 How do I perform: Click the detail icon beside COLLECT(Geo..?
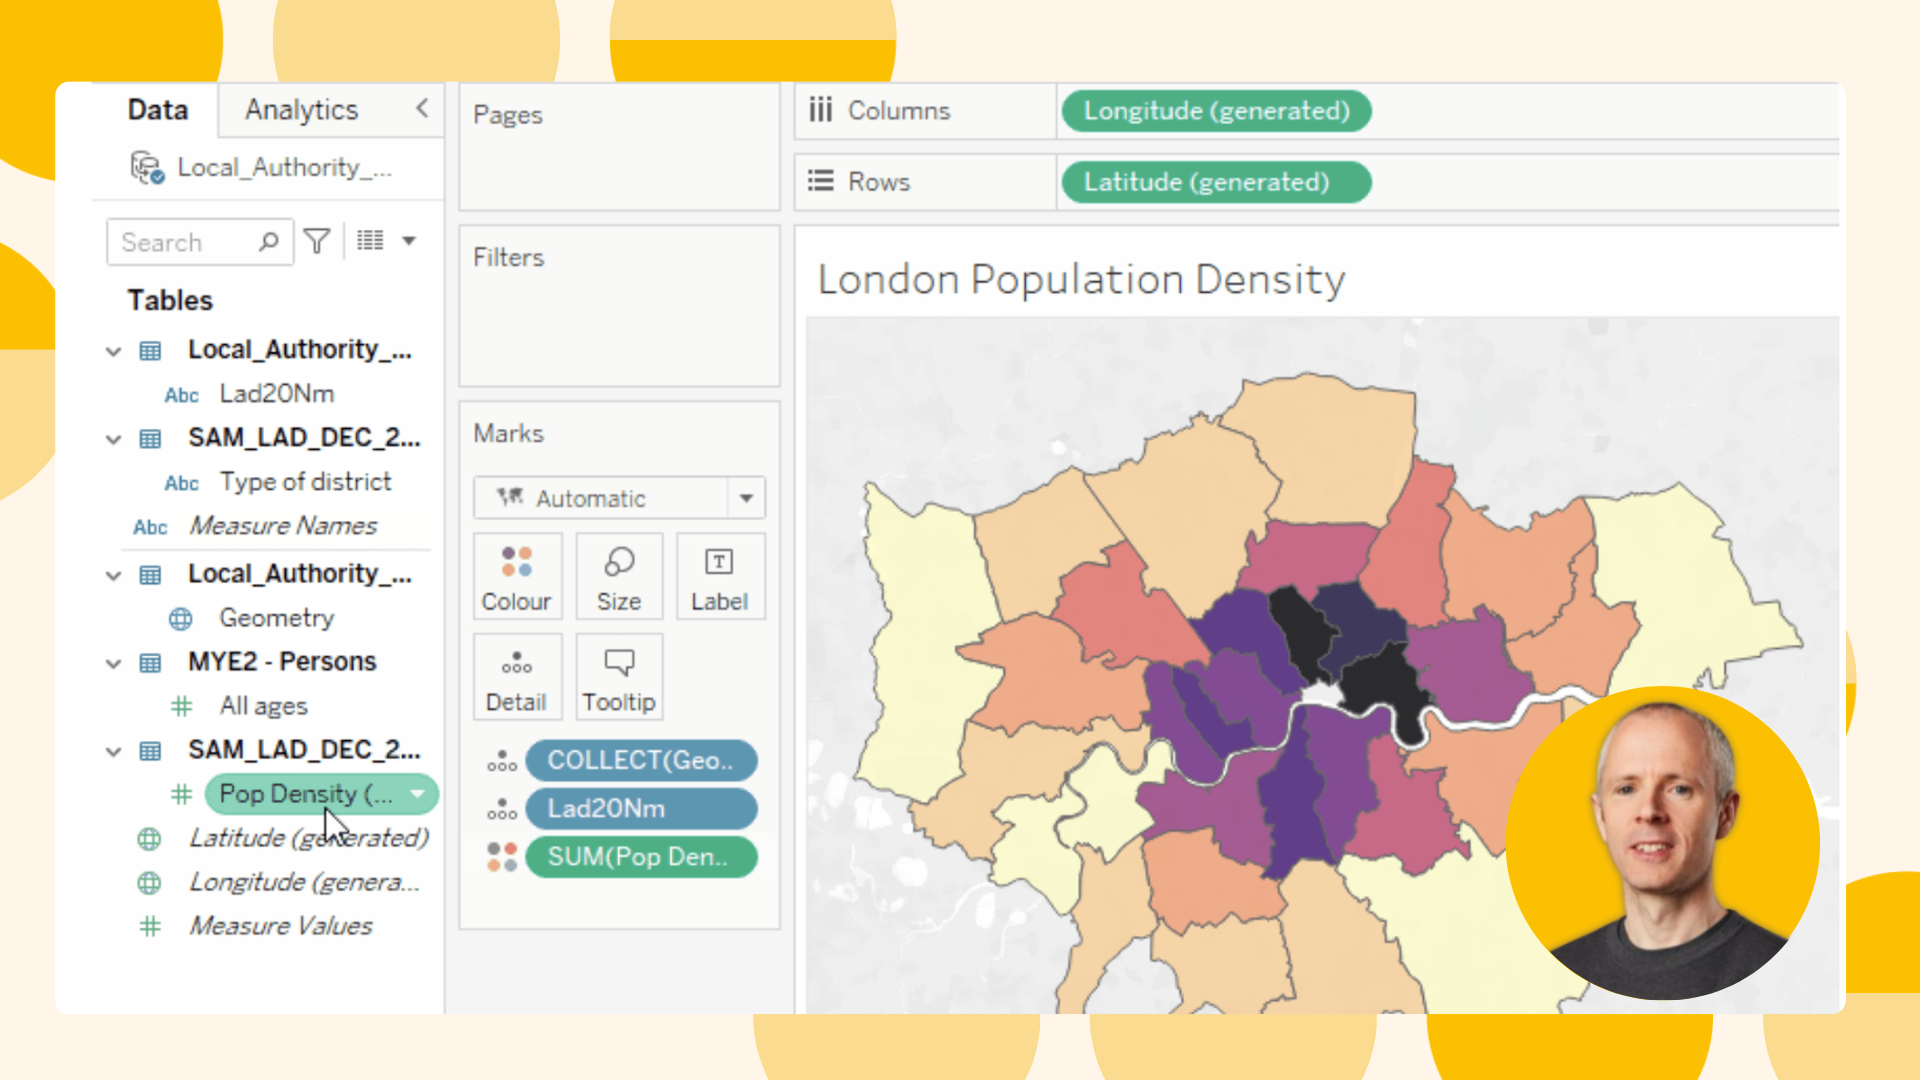[x=502, y=761]
